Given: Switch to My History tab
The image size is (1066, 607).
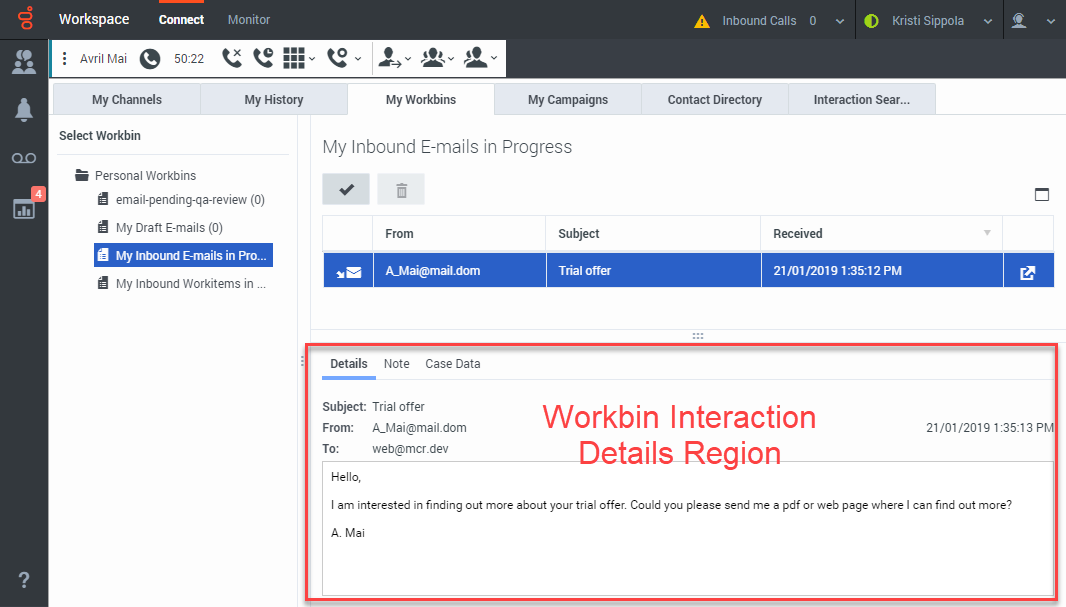Looking at the screenshot, I should [274, 99].
